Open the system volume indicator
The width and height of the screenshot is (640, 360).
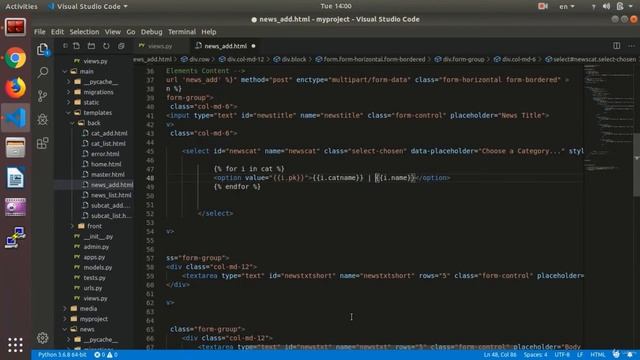click(x=607, y=6)
